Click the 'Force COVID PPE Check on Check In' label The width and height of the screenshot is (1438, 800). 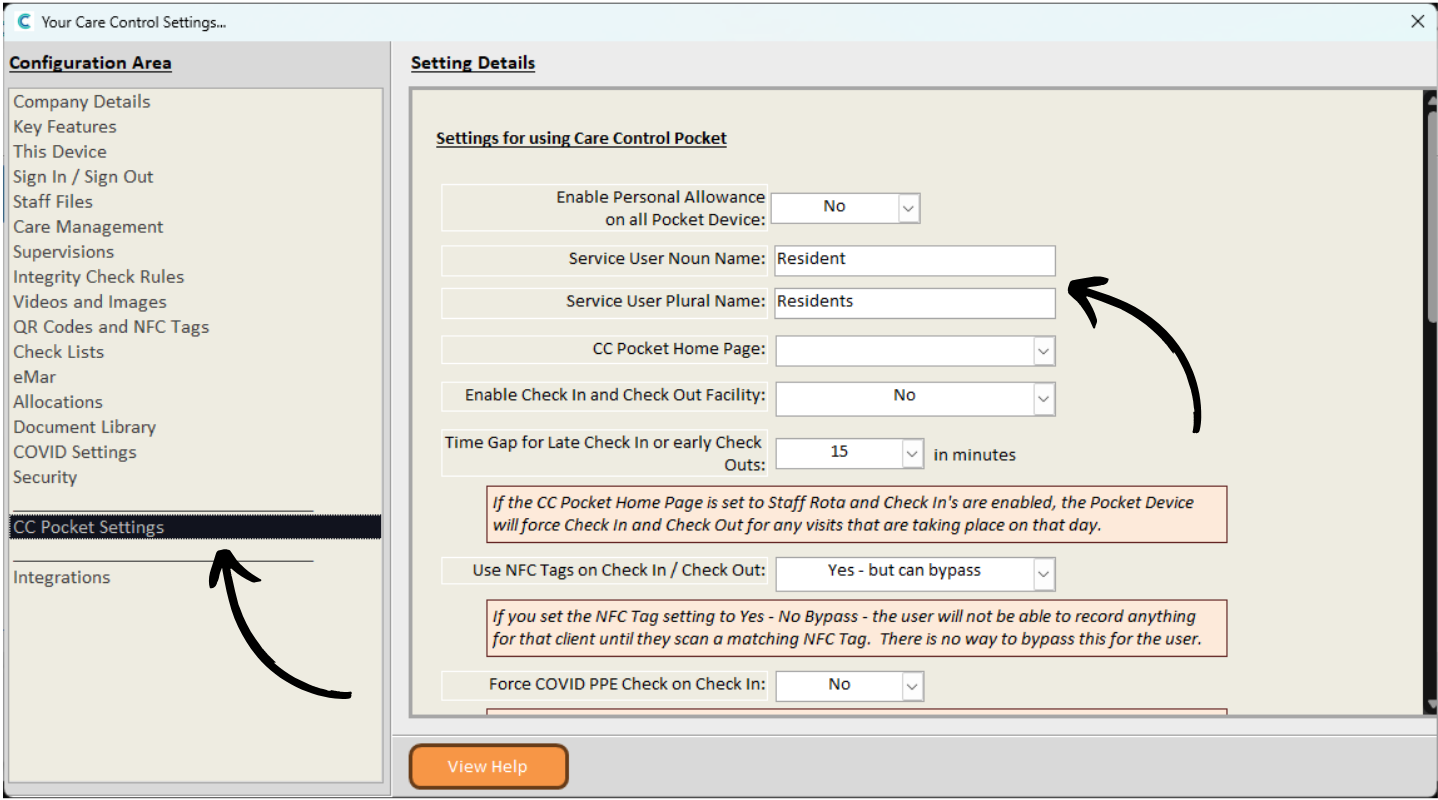605,685
